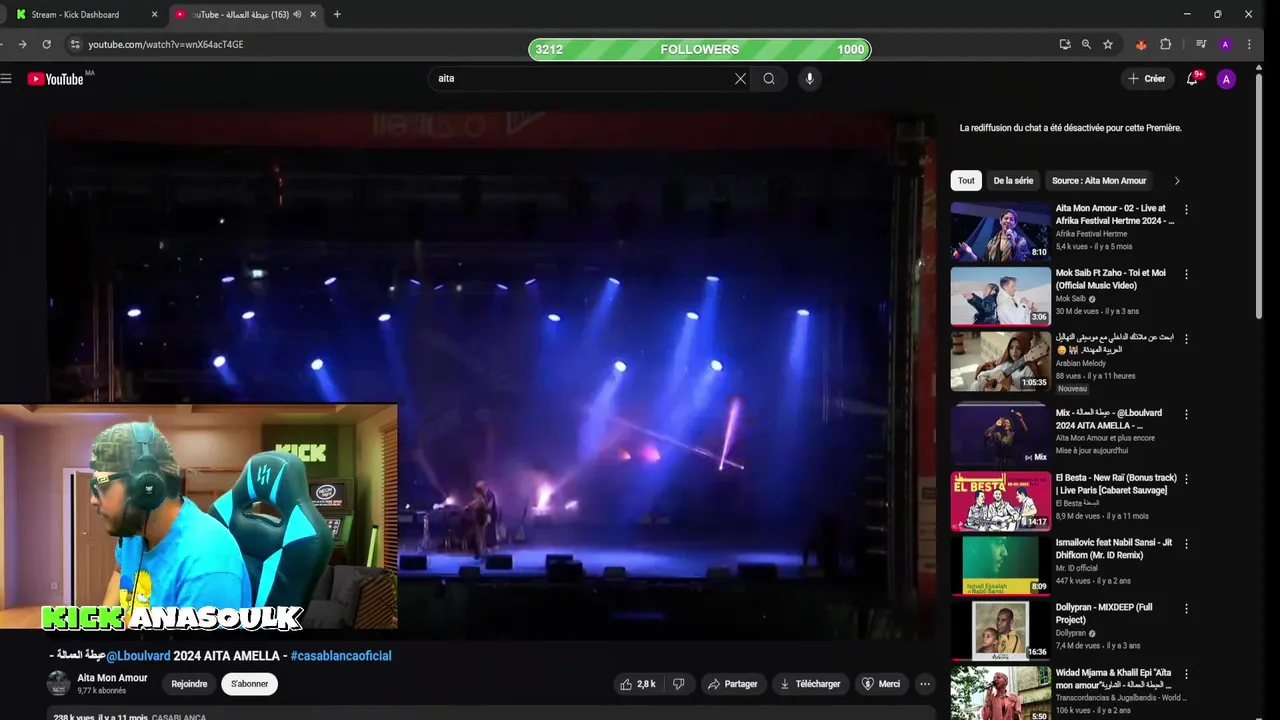The image size is (1280, 720).
Task: Select the Source : Aita Mon Amour chip
Action: coord(1099,181)
